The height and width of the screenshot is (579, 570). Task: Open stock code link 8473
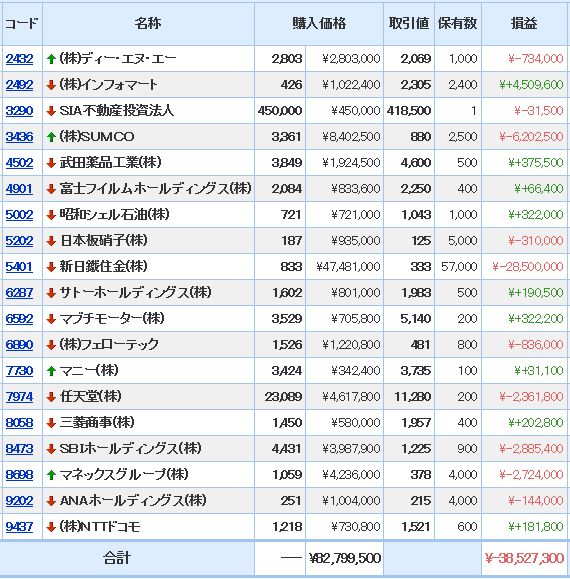coord(19,449)
